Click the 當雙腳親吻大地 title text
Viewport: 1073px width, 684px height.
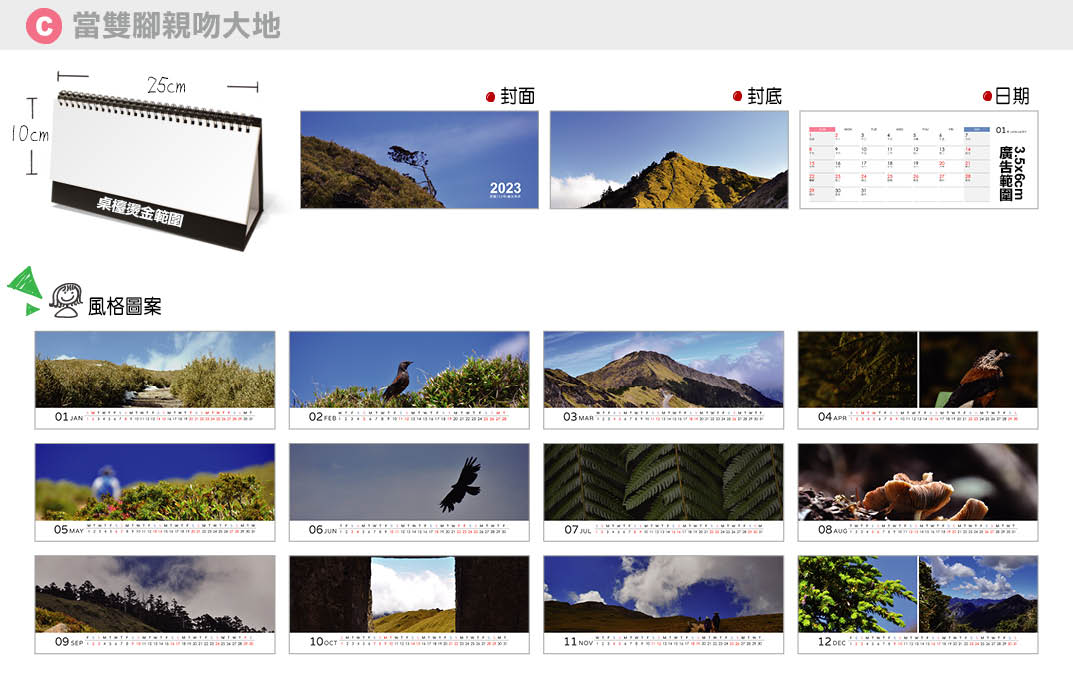point(176,26)
